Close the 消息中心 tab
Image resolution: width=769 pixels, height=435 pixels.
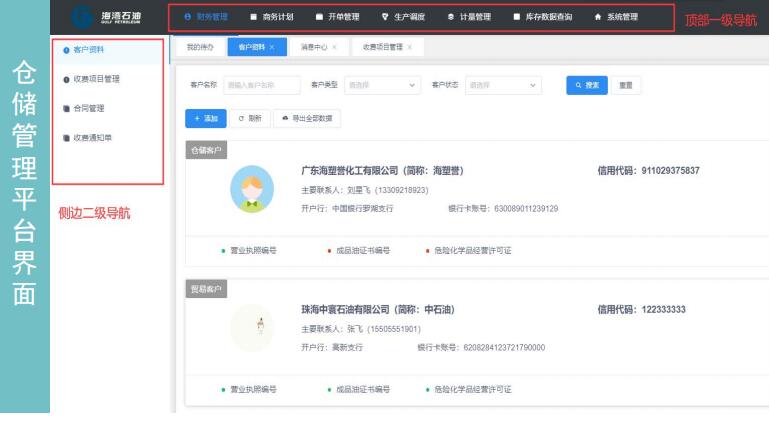pyautogui.click(x=334, y=47)
